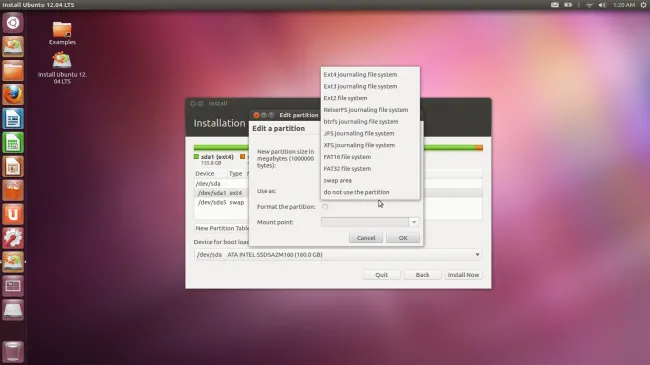This screenshot has width=650, height=365.
Task: Open the Dash home launcher icon
Action: (13, 23)
